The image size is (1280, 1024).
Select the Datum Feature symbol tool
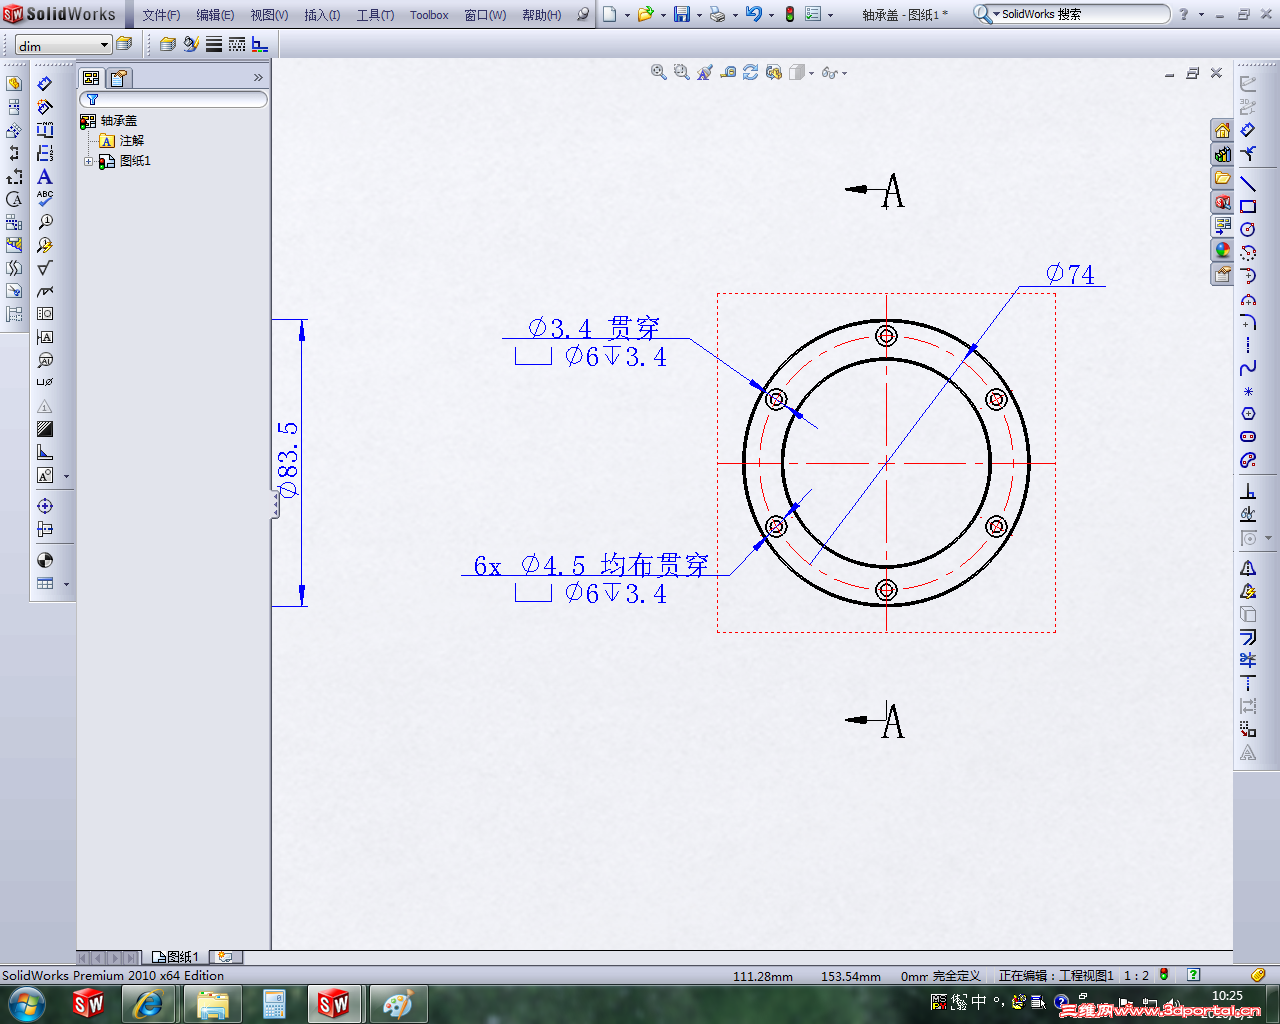(45, 337)
